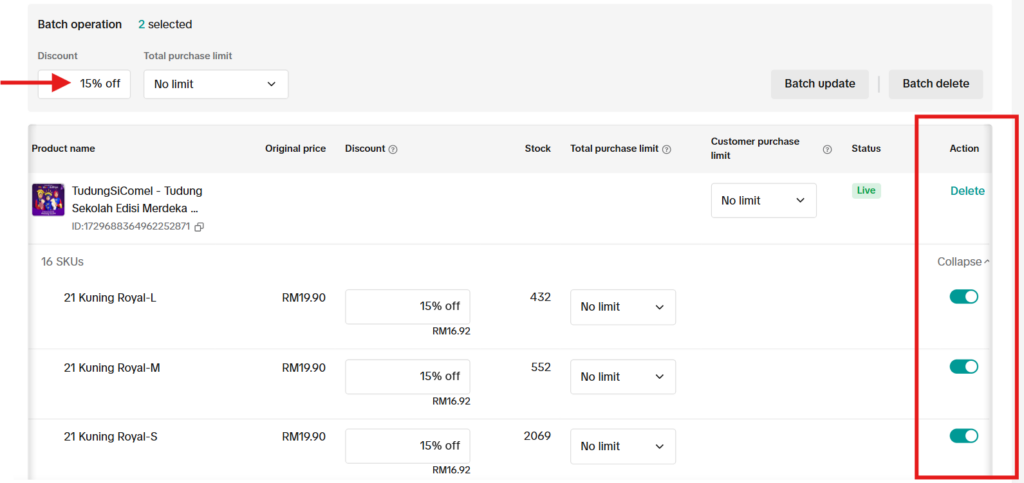Open purchase limit dropdown for Kuning Royal-M

point(623,377)
